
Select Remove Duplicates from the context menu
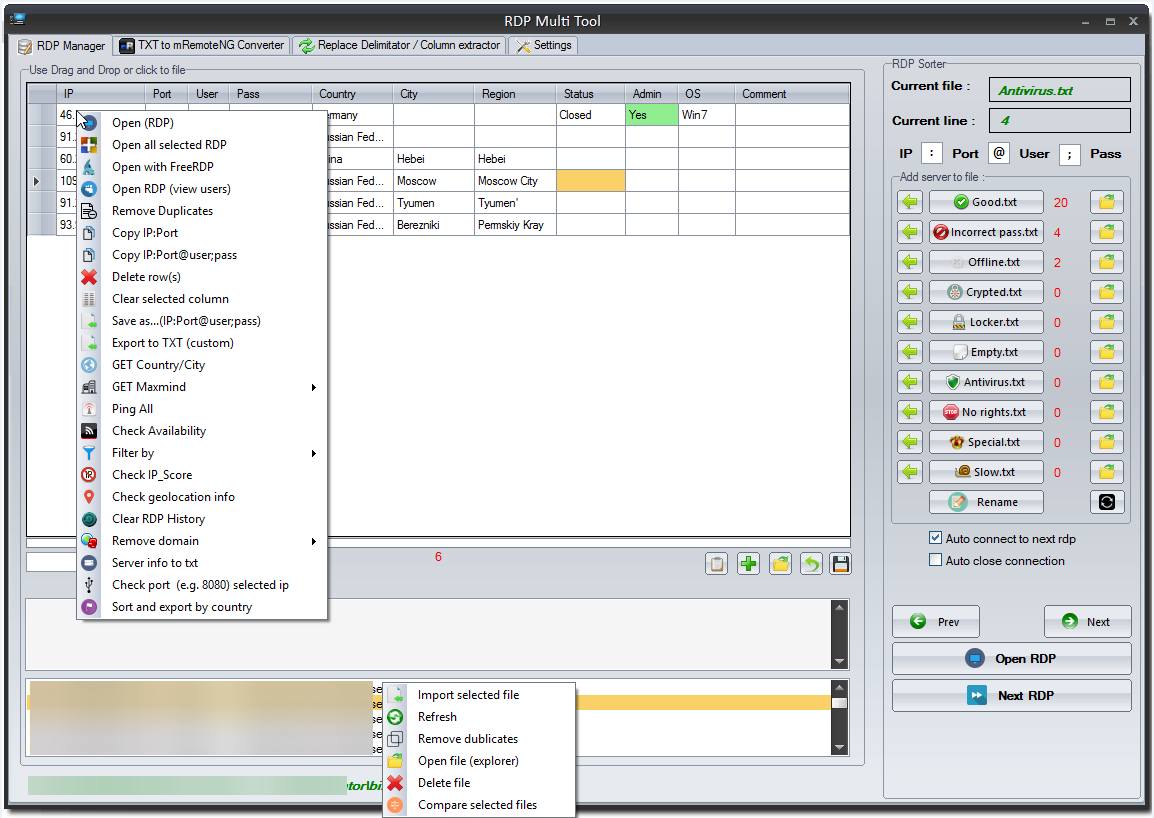point(162,211)
